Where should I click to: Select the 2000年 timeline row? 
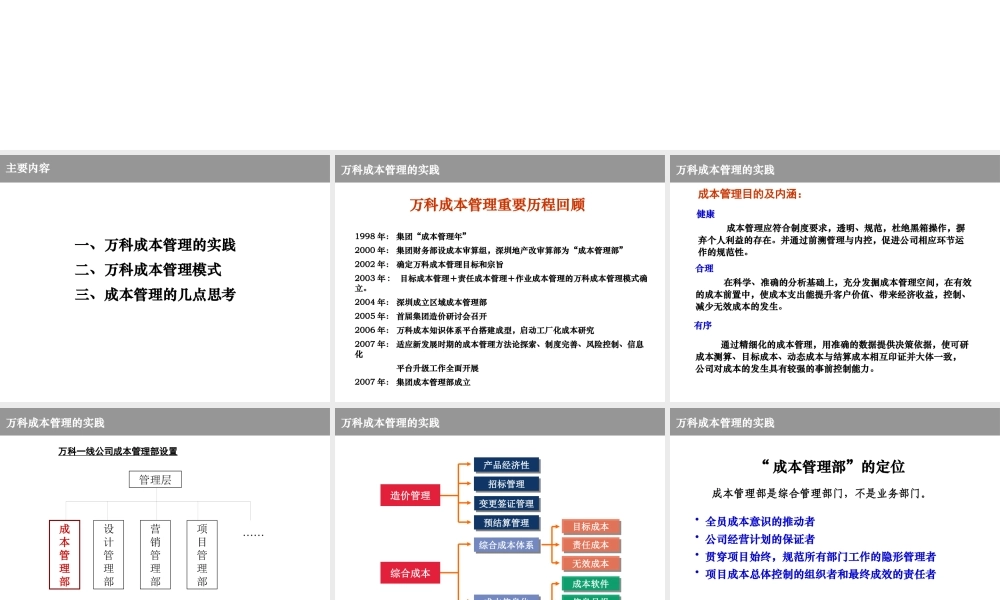(x=489, y=250)
